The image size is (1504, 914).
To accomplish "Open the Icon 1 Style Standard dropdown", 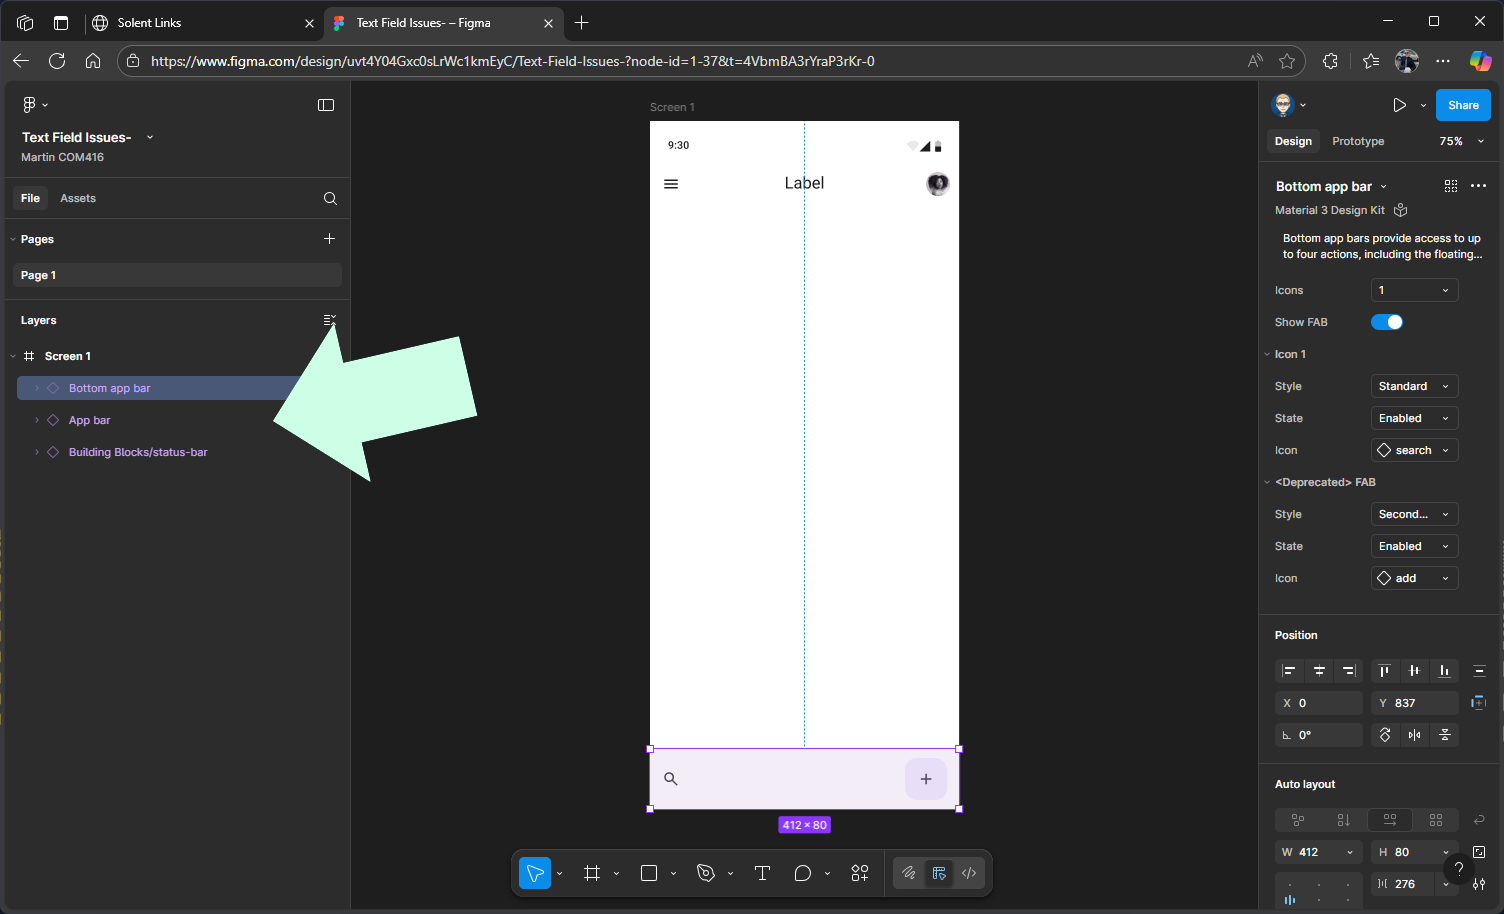I will coord(1414,386).
